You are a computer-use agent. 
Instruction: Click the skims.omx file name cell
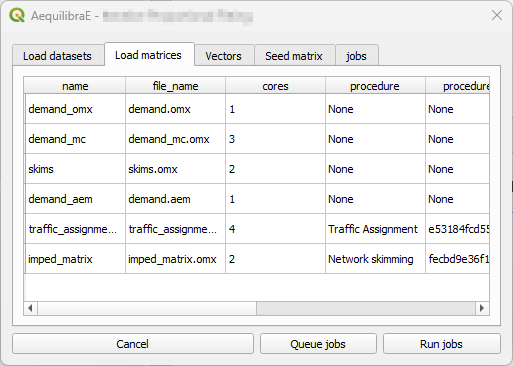click(175, 169)
